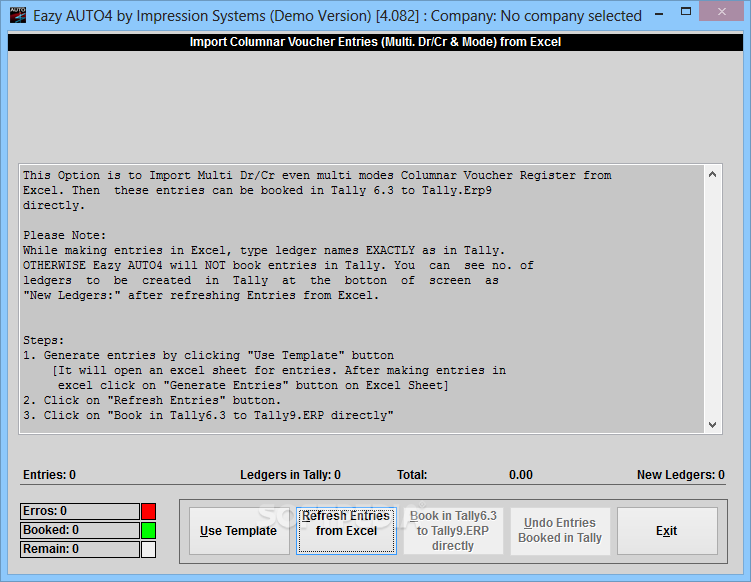Click the 'Remain: 0' field
The image size is (751, 582).
coord(80,549)
